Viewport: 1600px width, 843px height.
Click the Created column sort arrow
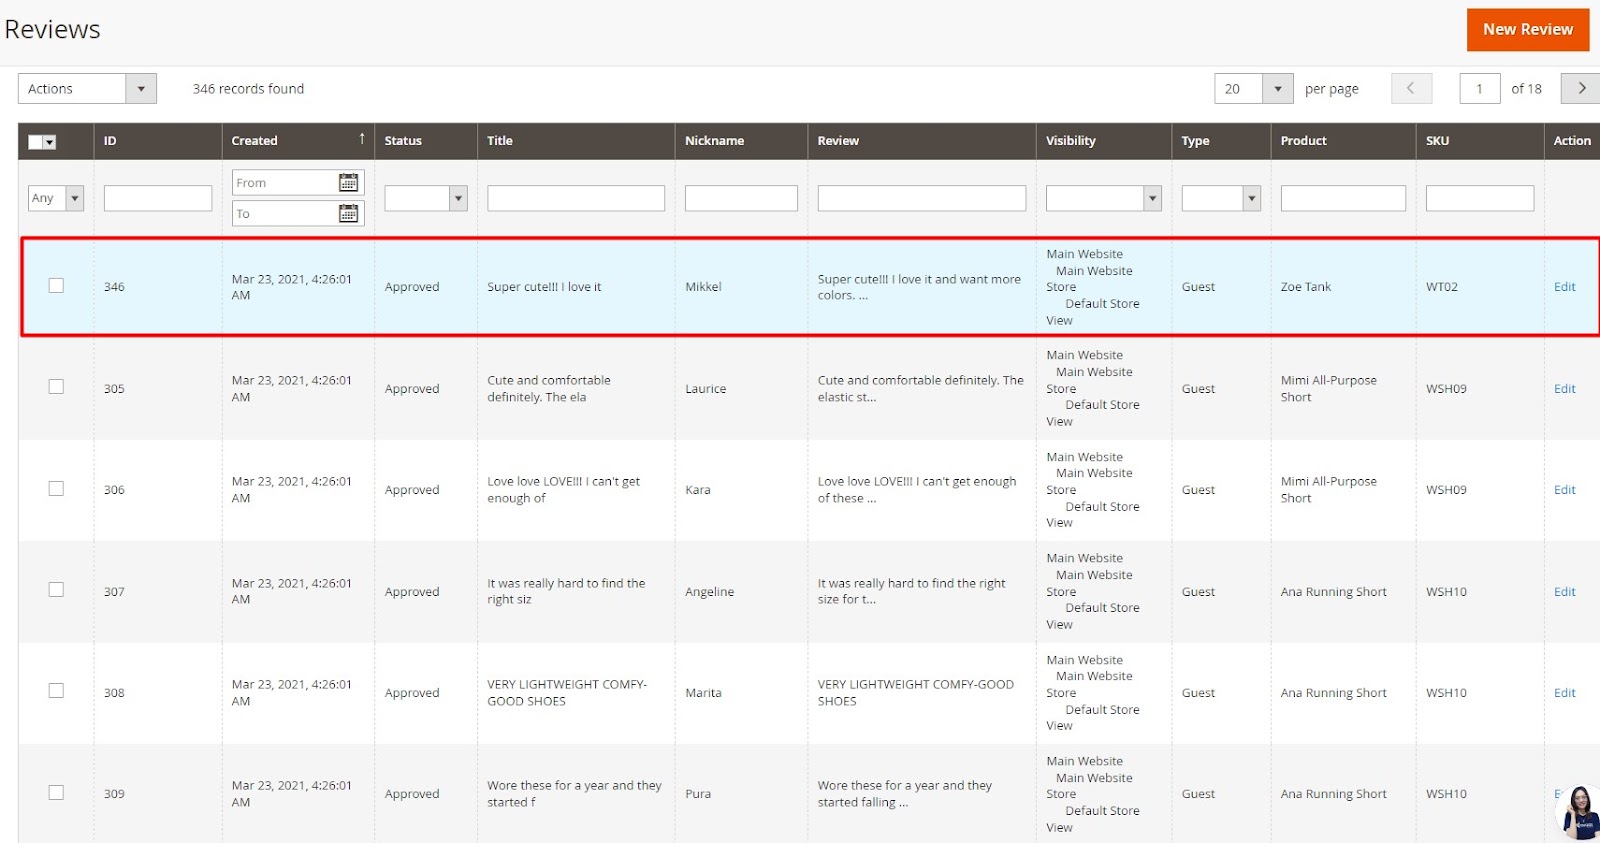362,139
